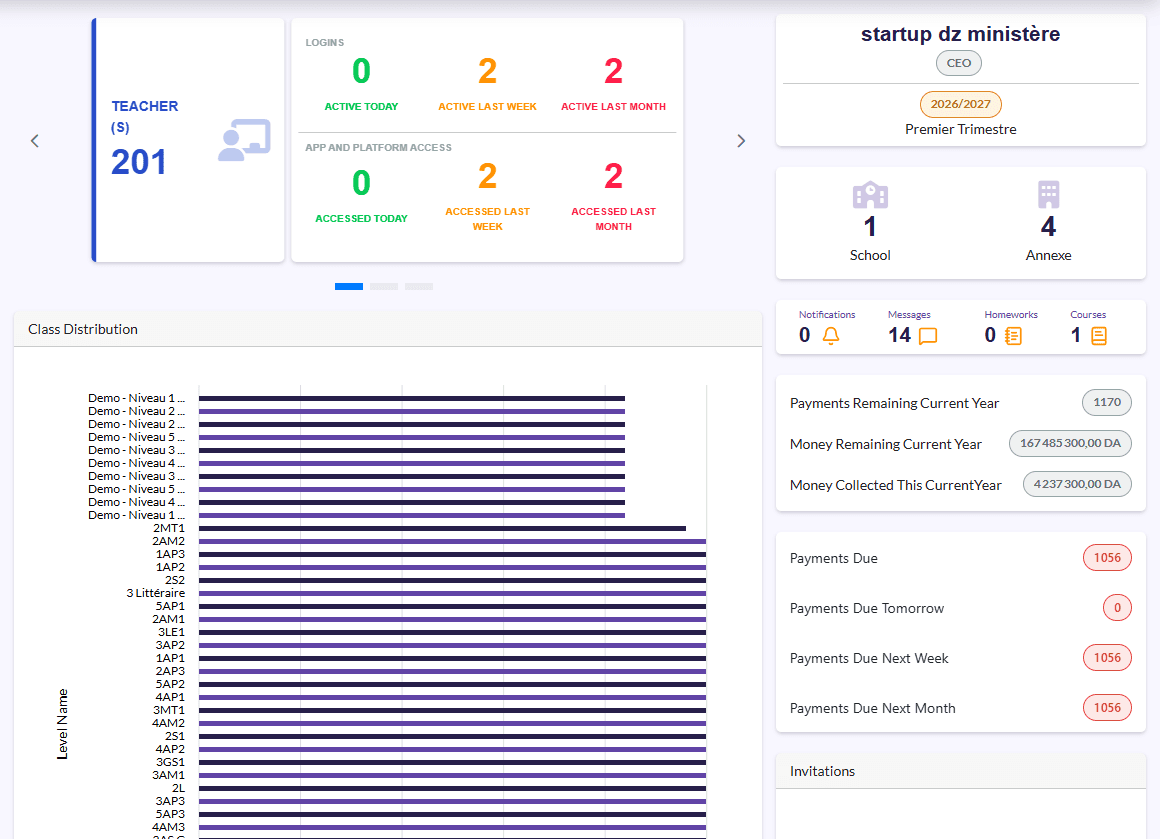
Task: Click the School building icon
Action: (870, 195)
